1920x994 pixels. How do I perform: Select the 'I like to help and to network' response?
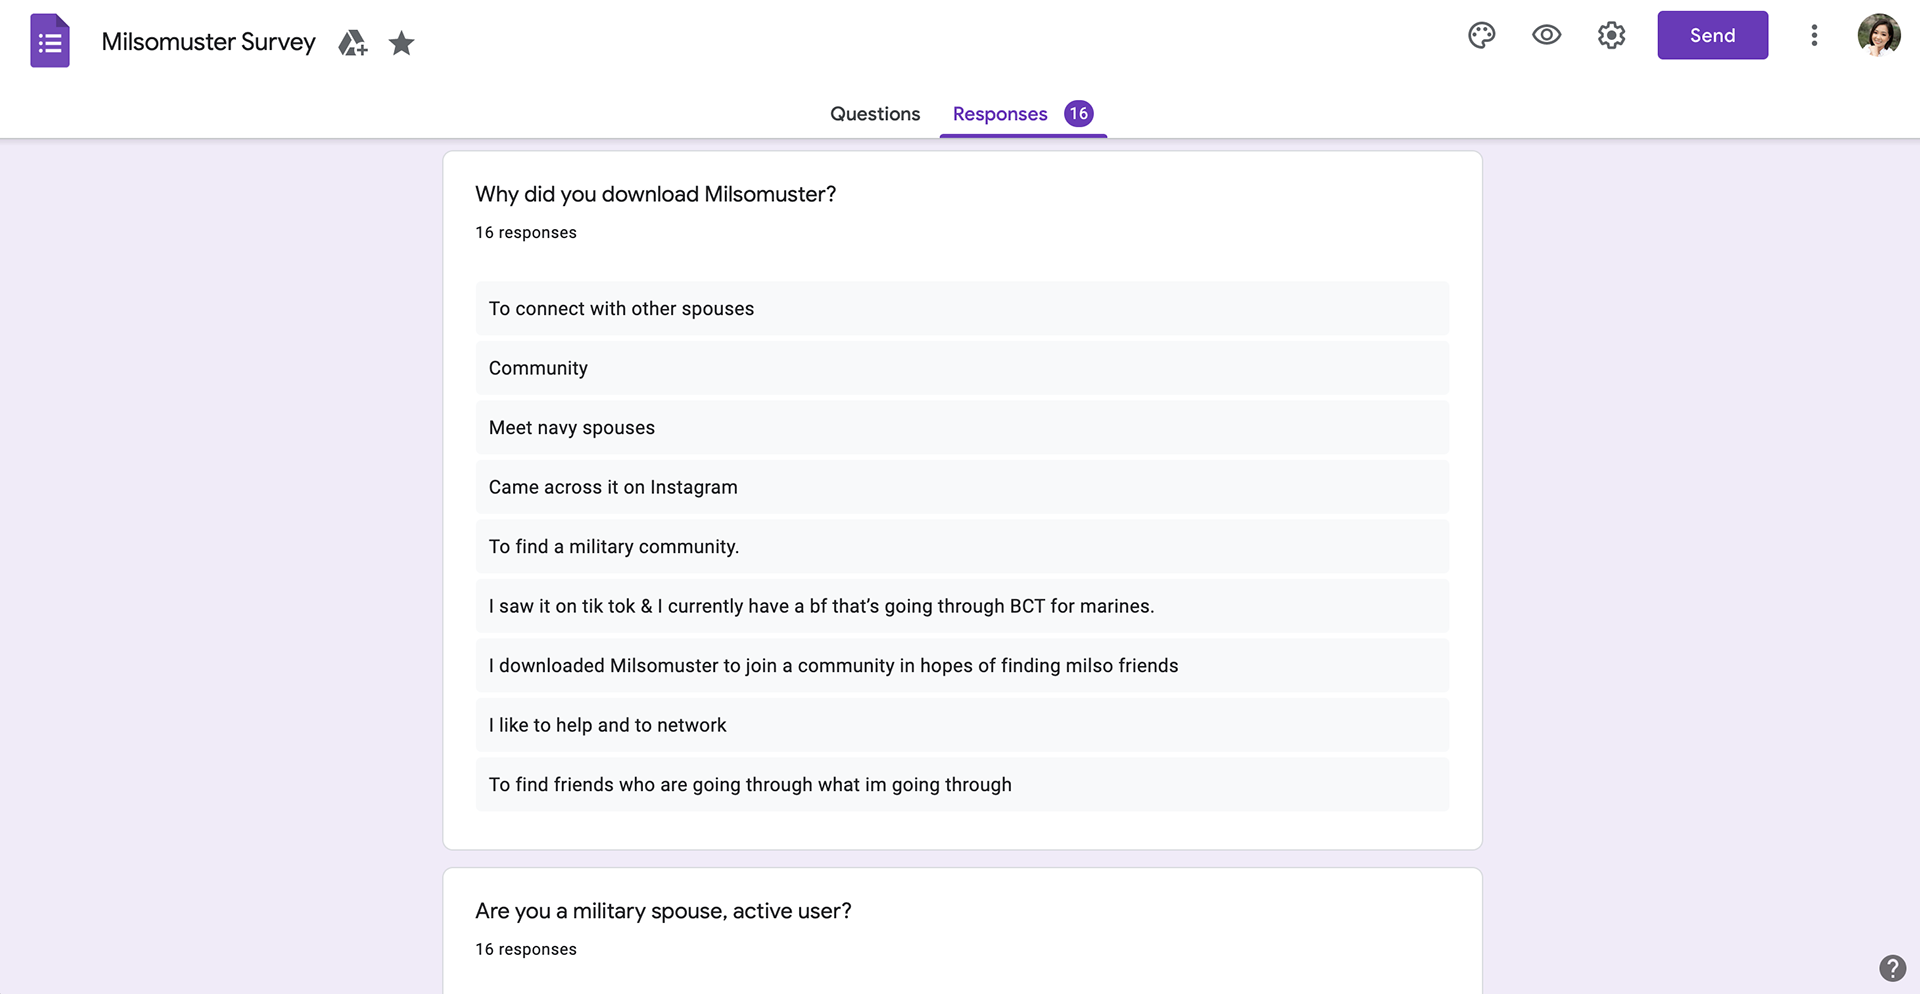point(962,725)
